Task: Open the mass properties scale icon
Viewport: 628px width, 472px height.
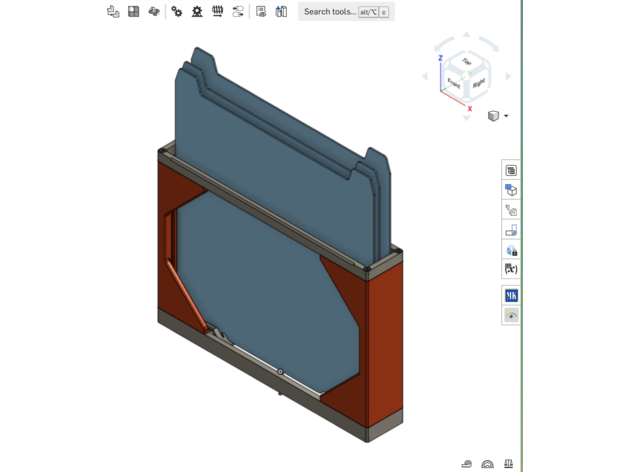Action: click(510, 464)
